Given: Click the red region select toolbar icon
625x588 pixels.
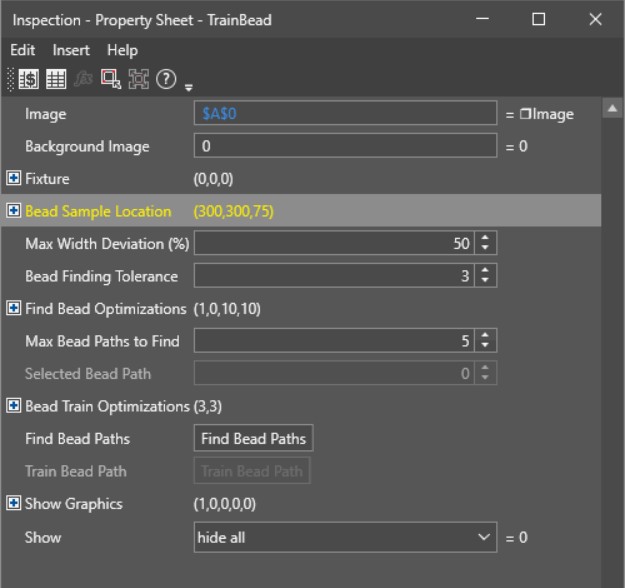Looking at the screenshot, I should pos(111,80).
